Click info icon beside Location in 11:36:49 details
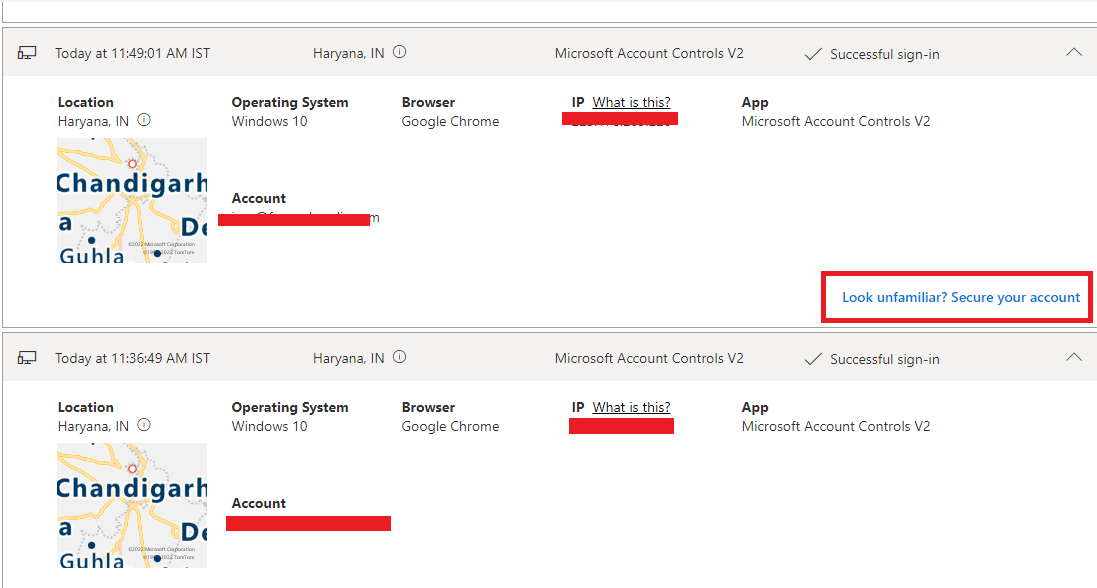Screen dimensions: 1097x588 pos(144,425)
